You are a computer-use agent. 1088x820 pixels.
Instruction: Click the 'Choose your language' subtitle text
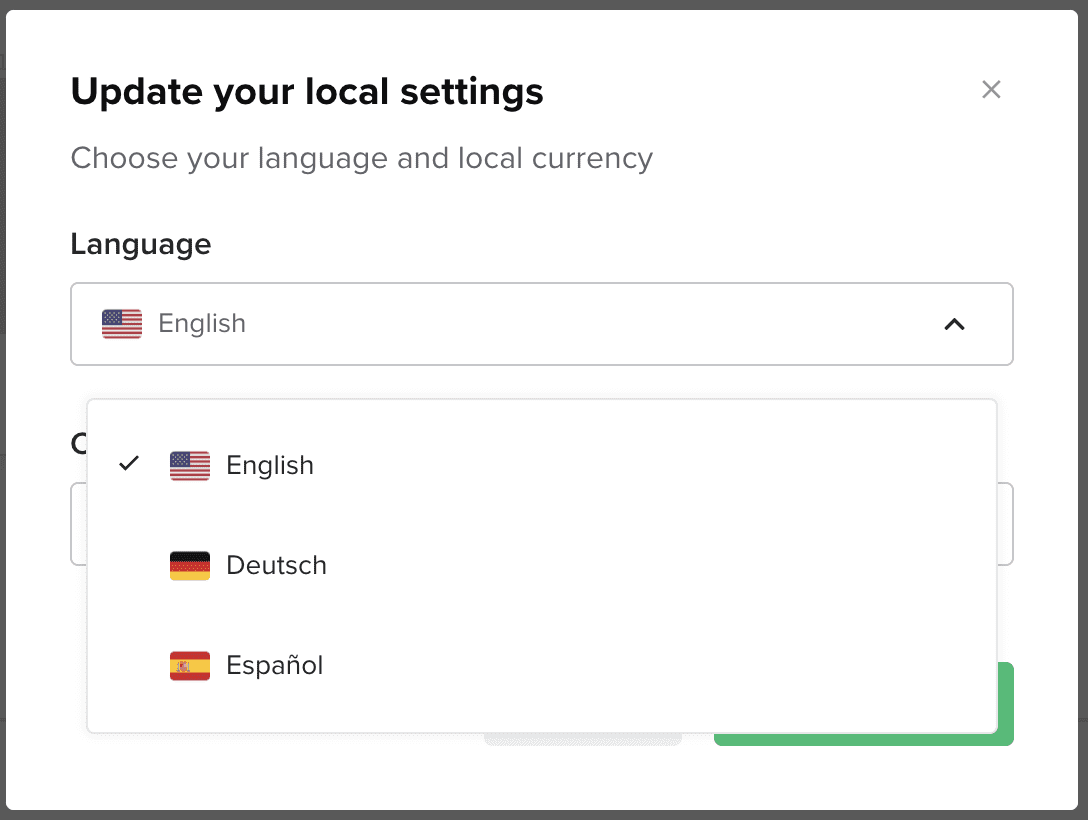click(x=361, y=158)
